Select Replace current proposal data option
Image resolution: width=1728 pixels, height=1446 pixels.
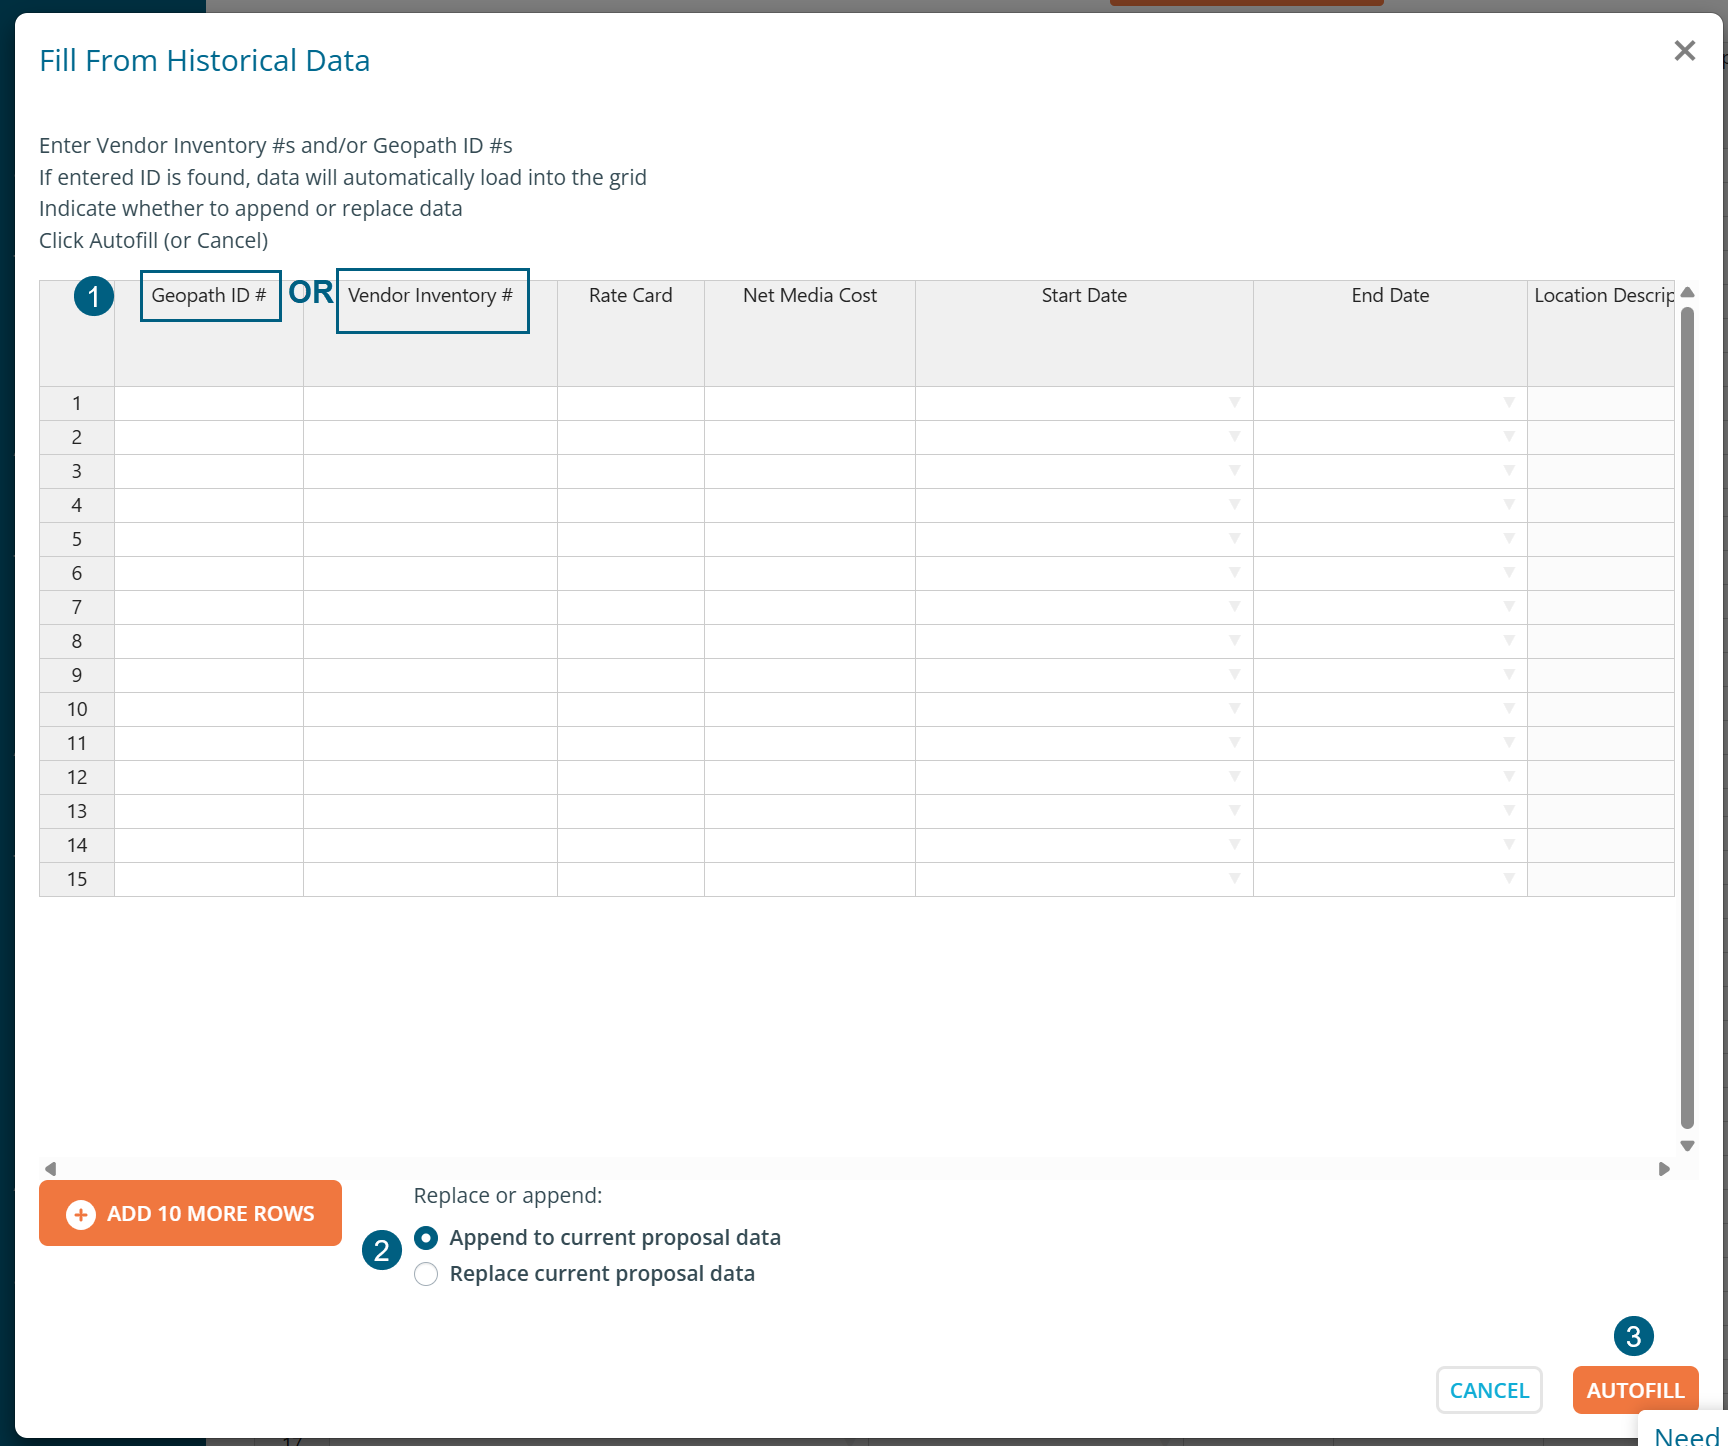click(426, 1274)
